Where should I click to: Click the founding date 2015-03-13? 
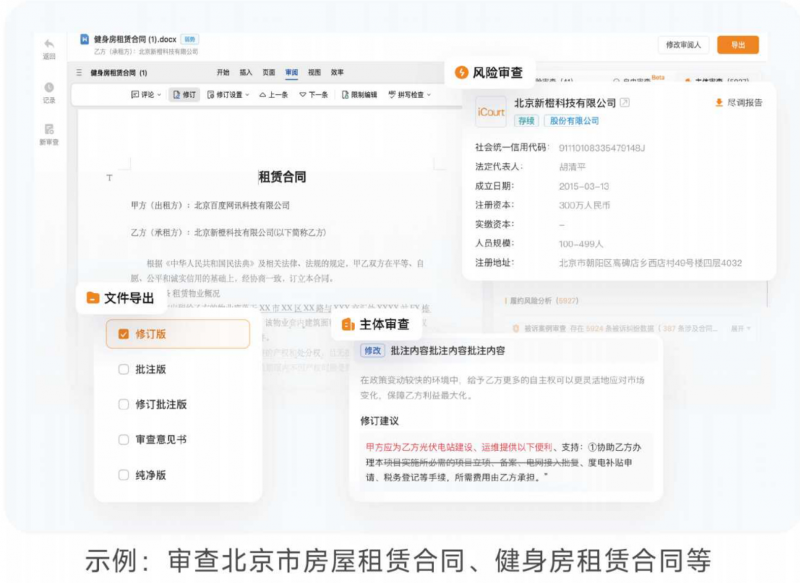coord(584,186)
